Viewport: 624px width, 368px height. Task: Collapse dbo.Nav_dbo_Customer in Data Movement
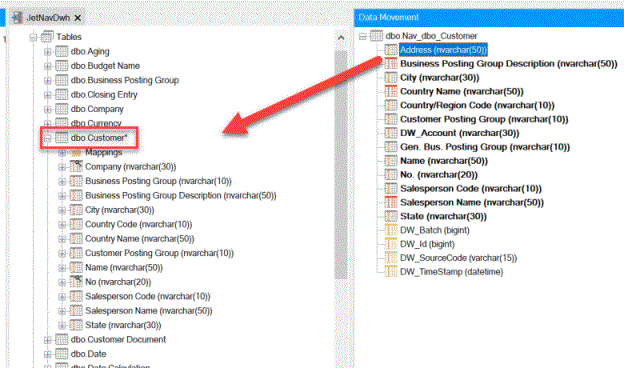362,36
